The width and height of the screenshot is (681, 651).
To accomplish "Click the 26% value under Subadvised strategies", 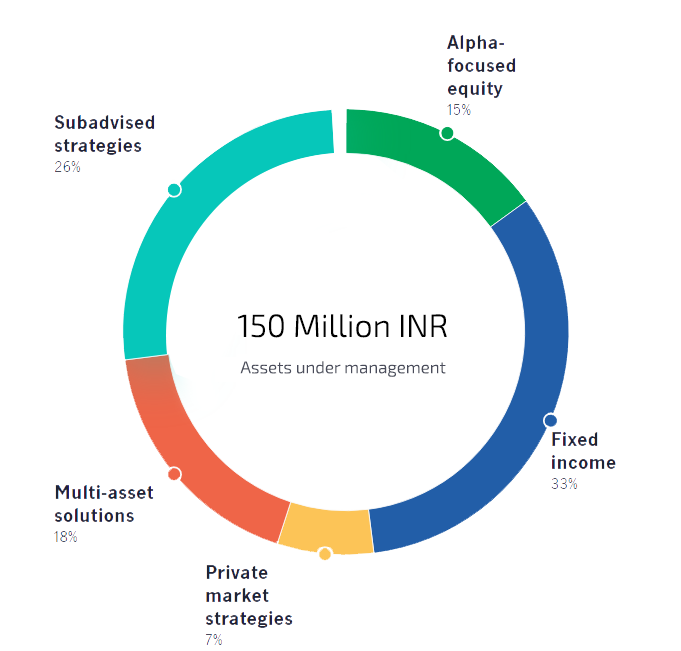I will pos(68,167).
